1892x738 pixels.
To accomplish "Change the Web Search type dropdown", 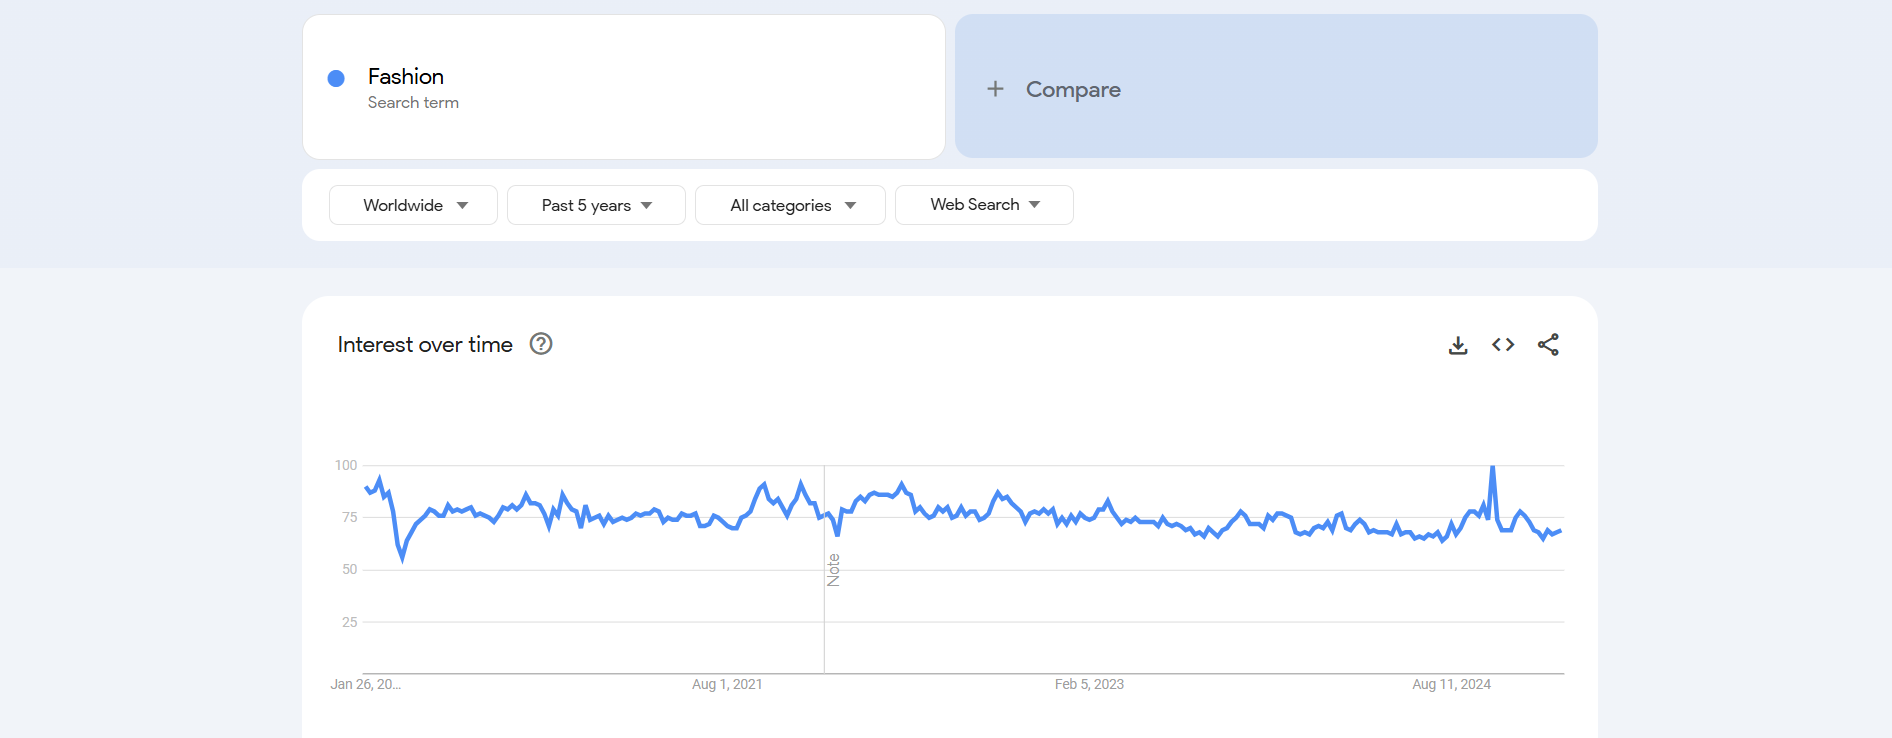I will [x=984, y=205].
